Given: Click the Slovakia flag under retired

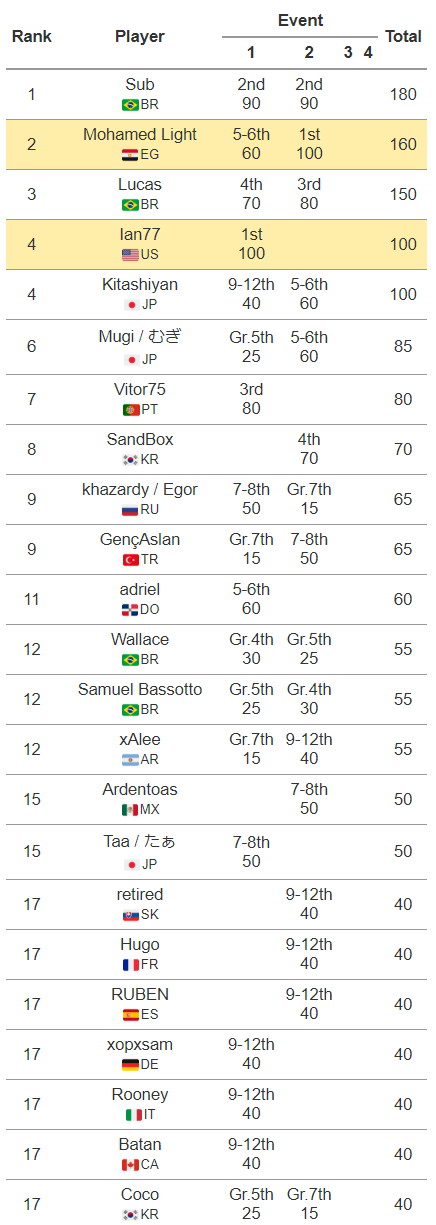Looking at the screenshot, I should (131, 915).
